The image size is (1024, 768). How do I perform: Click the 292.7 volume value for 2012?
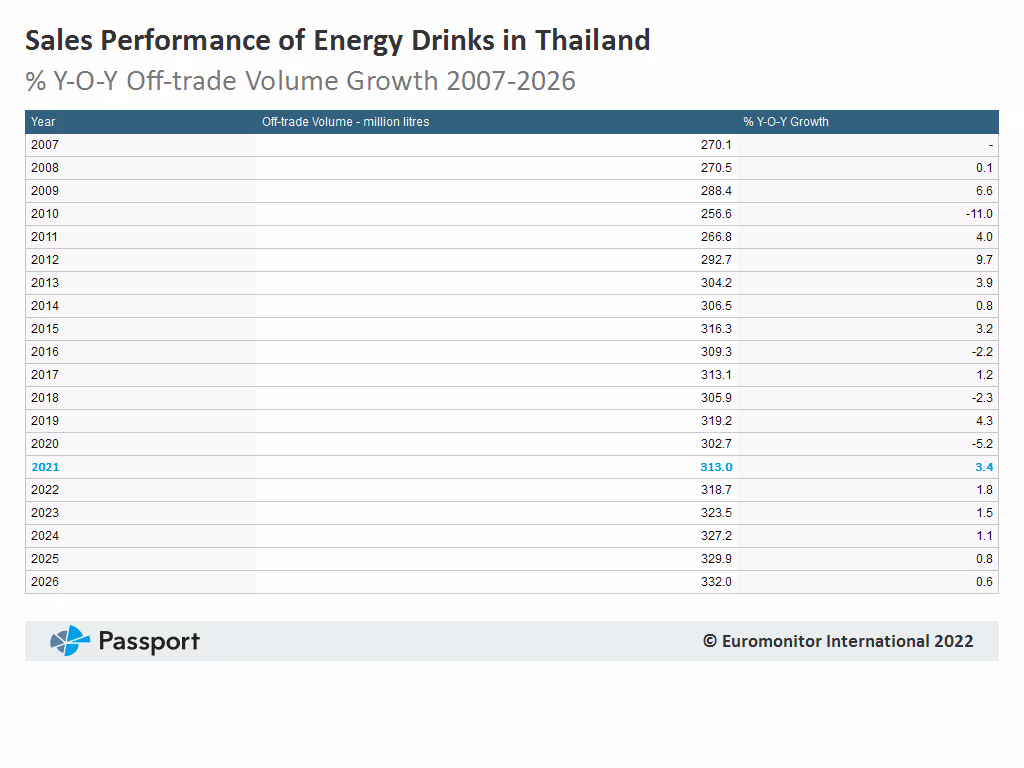(x=715, y=260)
